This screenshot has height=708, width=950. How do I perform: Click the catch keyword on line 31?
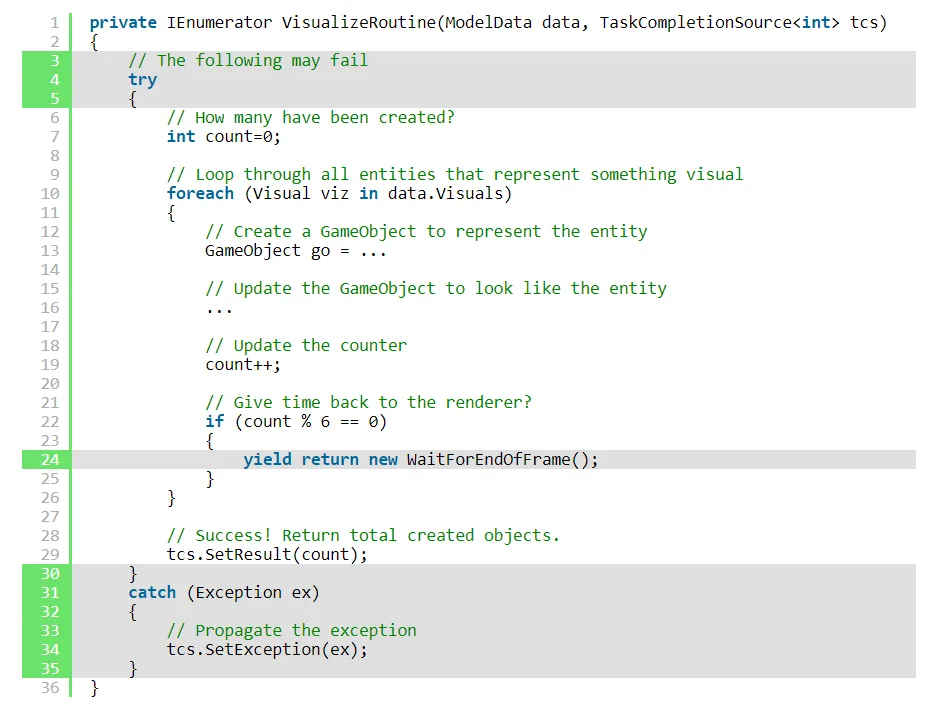pos(152,592)
